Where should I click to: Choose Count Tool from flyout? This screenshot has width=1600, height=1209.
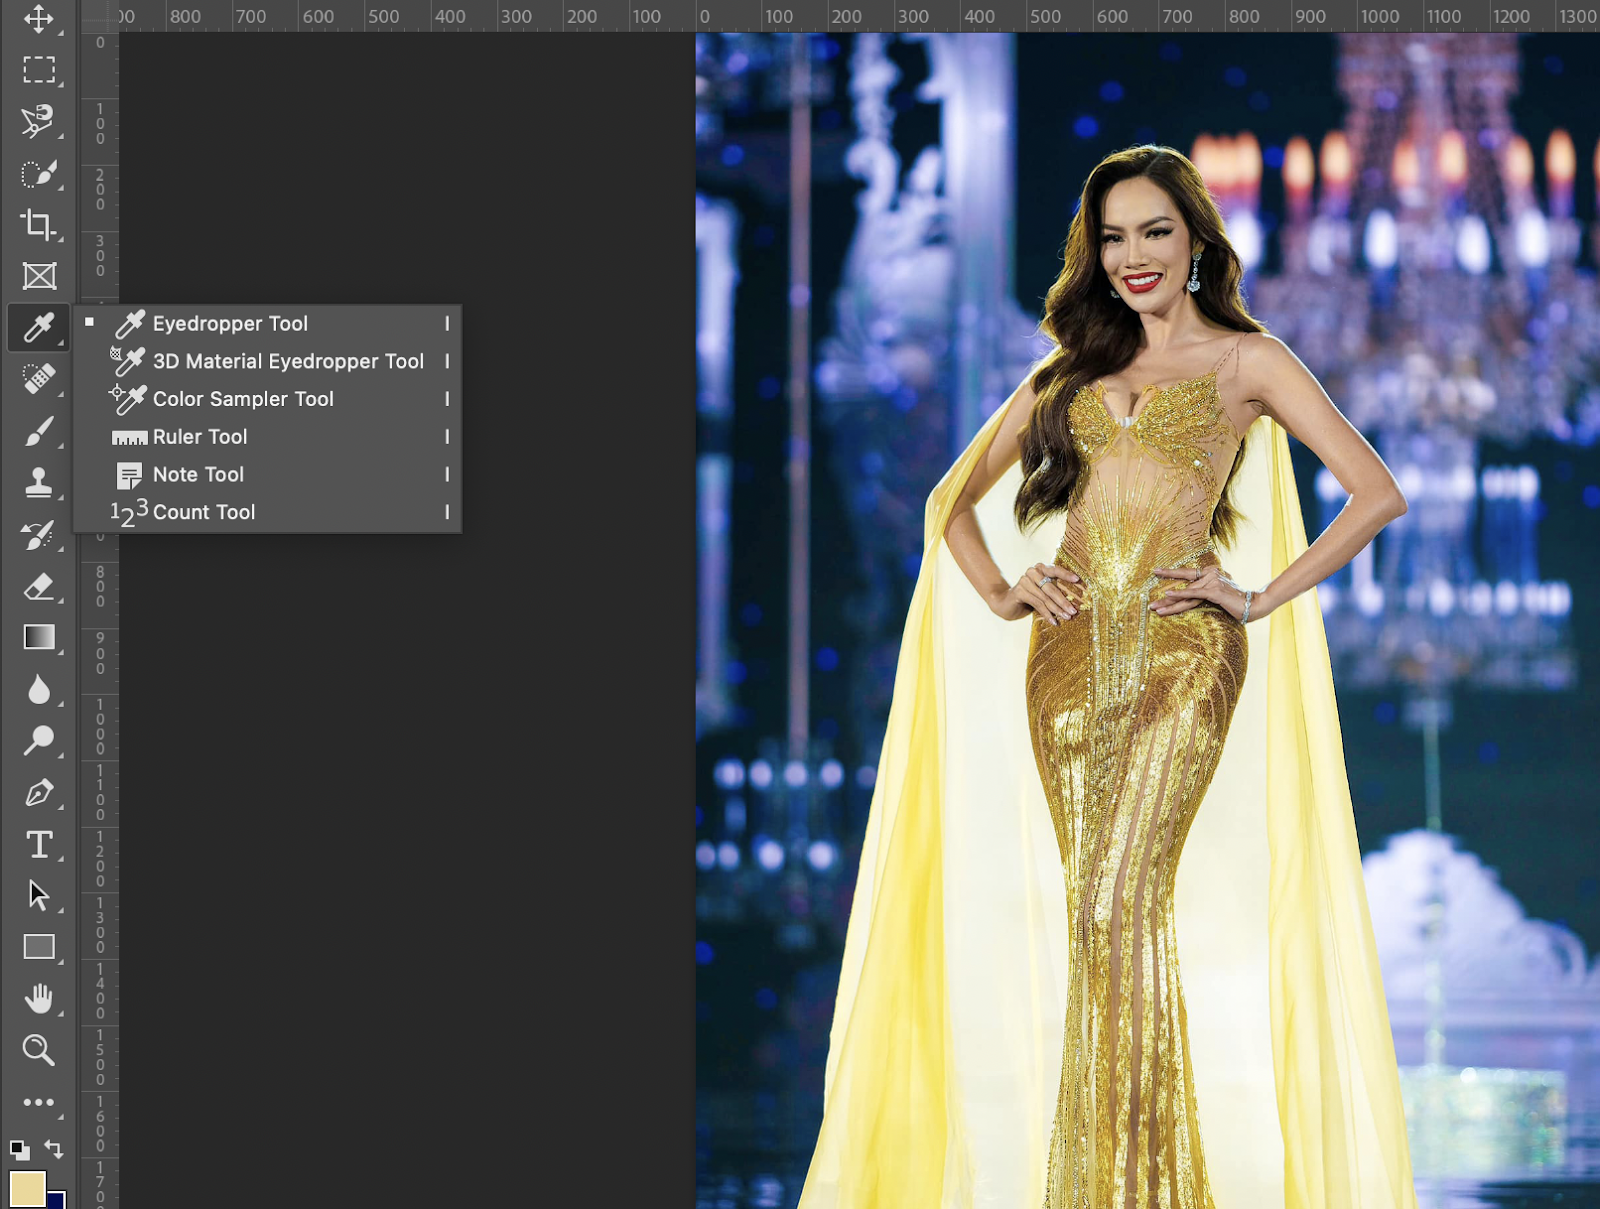point(268,512)
